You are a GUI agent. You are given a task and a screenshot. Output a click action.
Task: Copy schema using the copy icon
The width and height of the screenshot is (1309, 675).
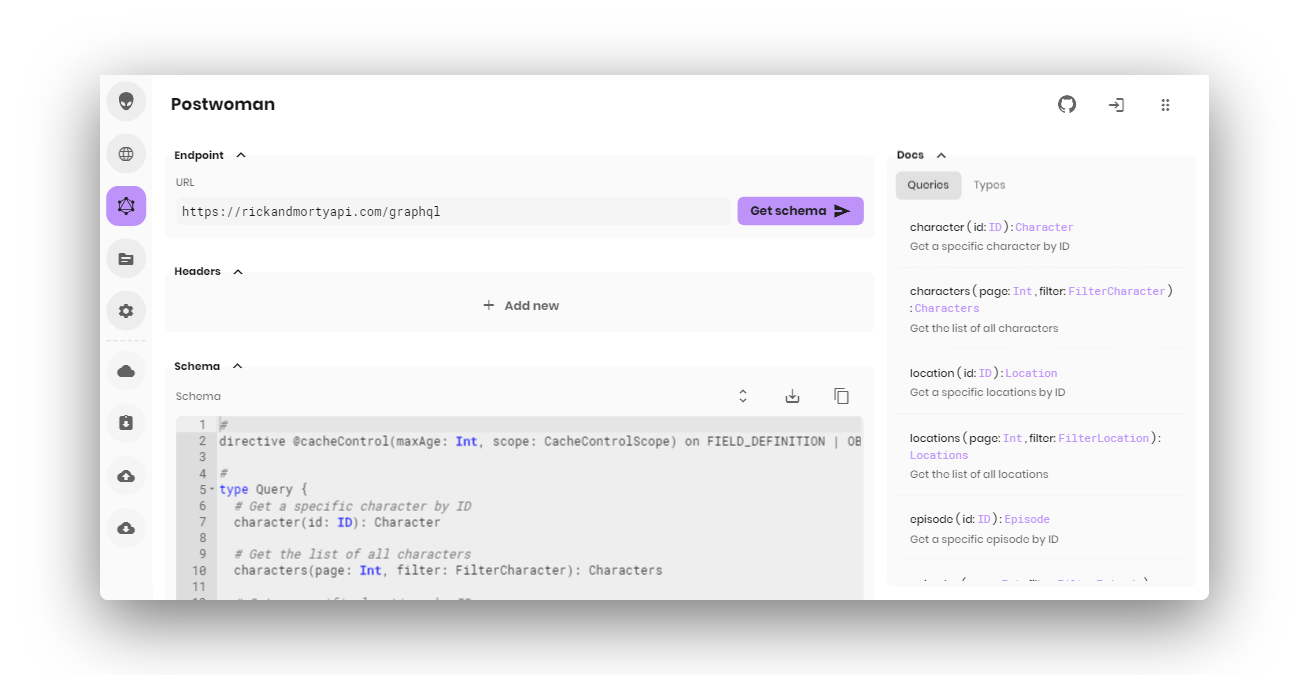(x=841, y=396)
